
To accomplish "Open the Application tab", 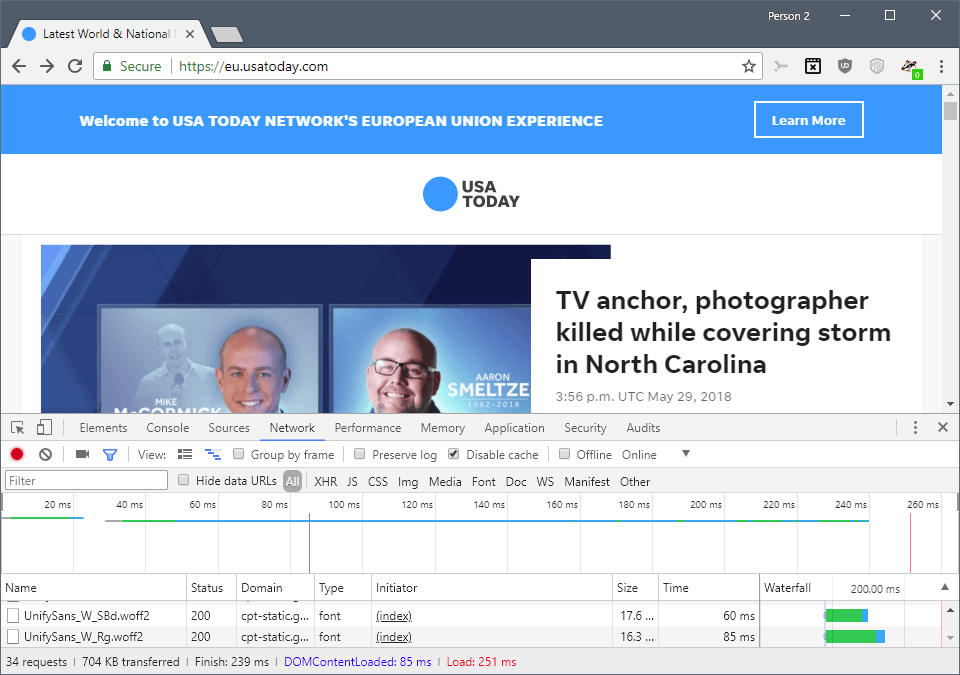I will [514, 428].
